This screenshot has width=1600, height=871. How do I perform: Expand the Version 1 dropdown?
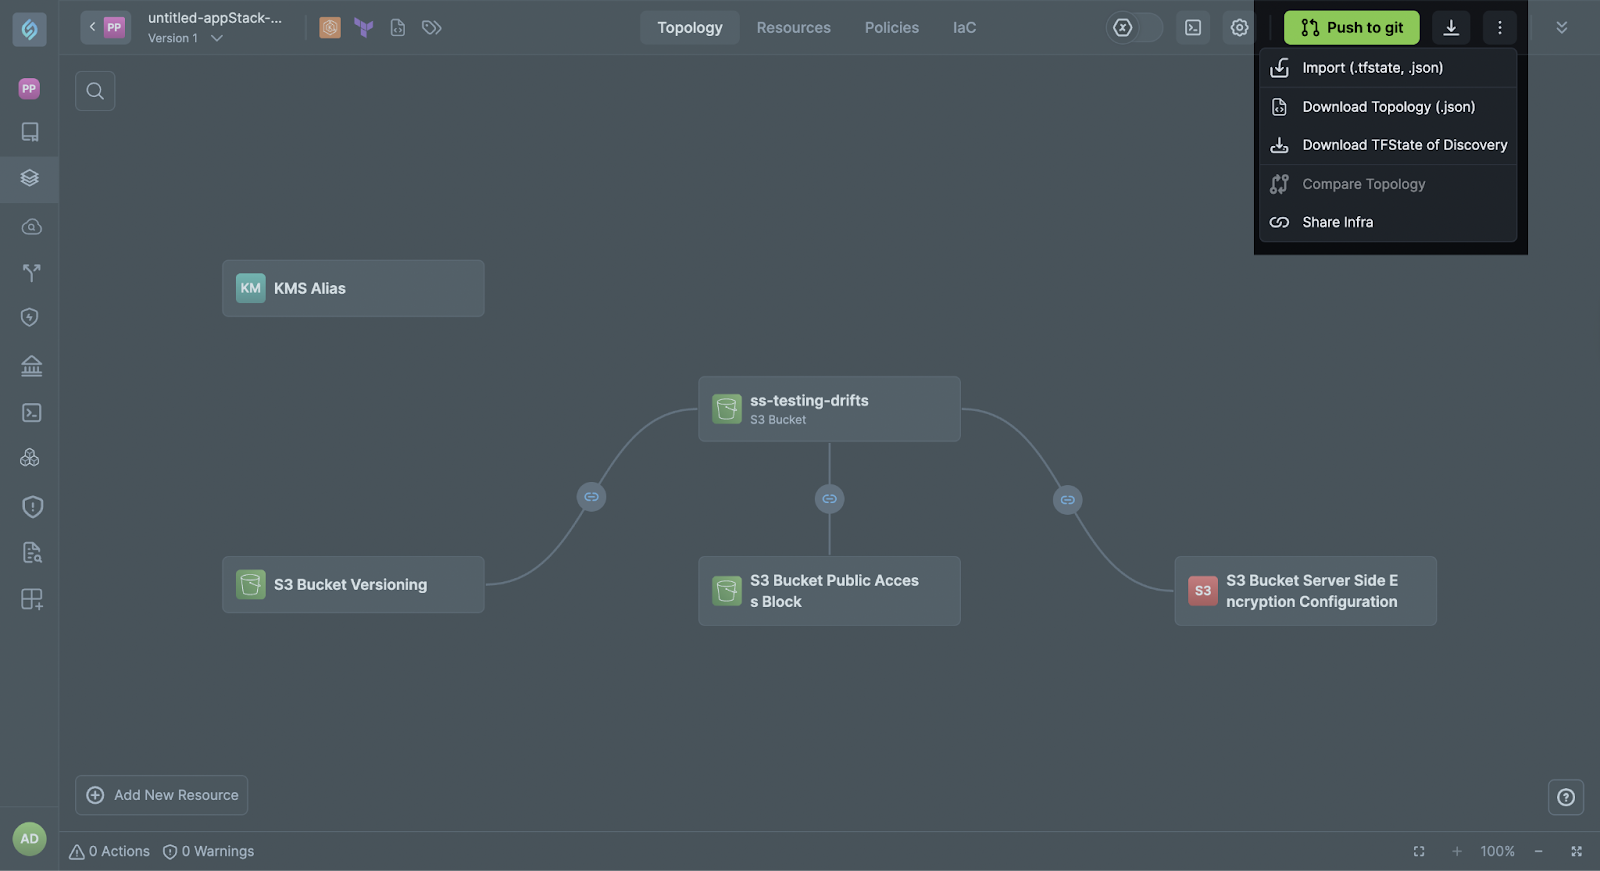pos(216,39)
